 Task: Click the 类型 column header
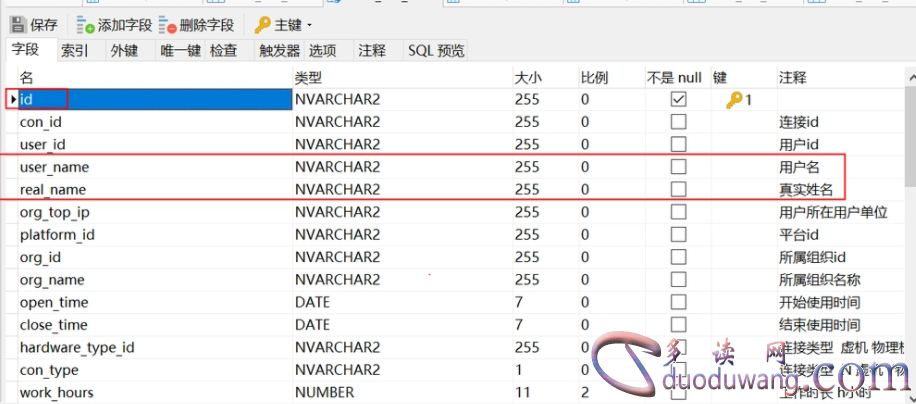click(x=308, y=77)
